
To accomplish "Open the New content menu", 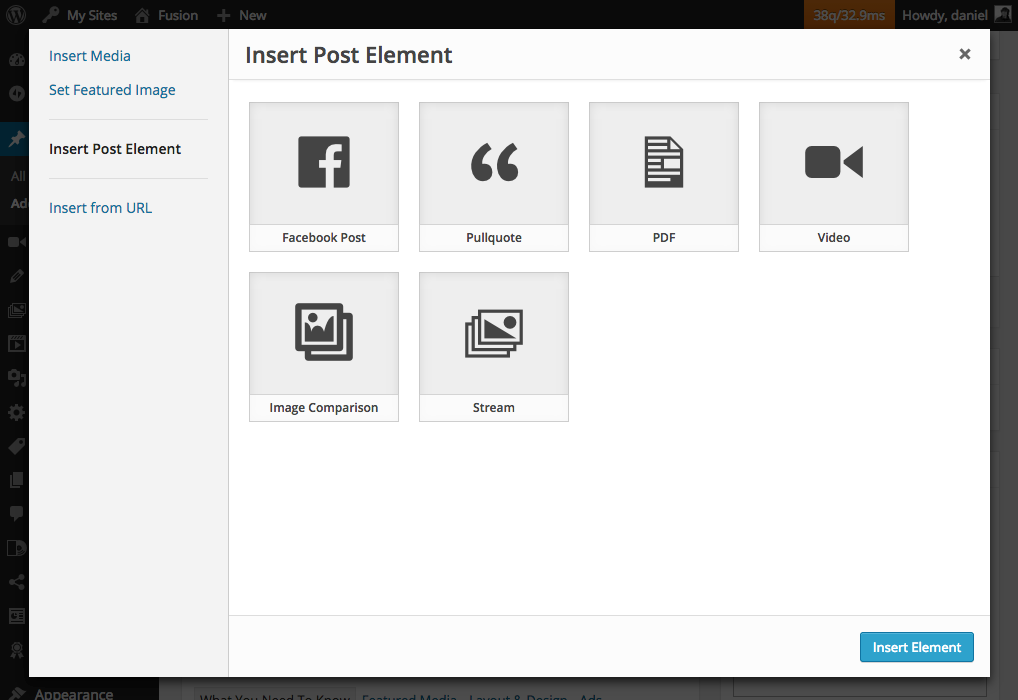I will [241, 14].
